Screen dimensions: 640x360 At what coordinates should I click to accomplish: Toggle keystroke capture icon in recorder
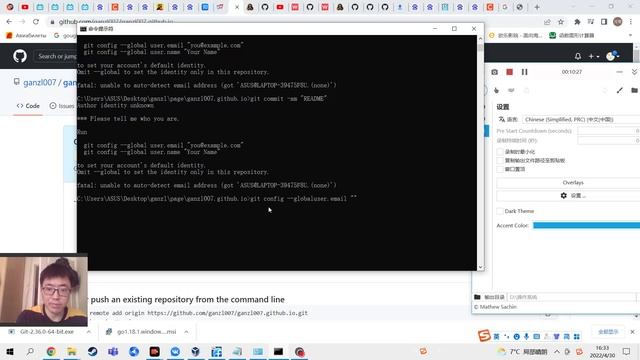[511, 90]
